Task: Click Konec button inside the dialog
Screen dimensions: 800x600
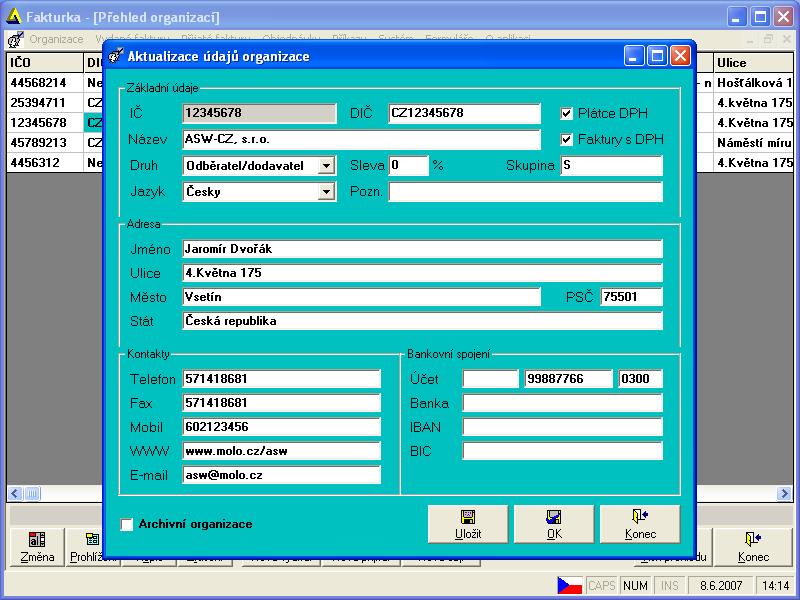Action: tap(640, 524)
